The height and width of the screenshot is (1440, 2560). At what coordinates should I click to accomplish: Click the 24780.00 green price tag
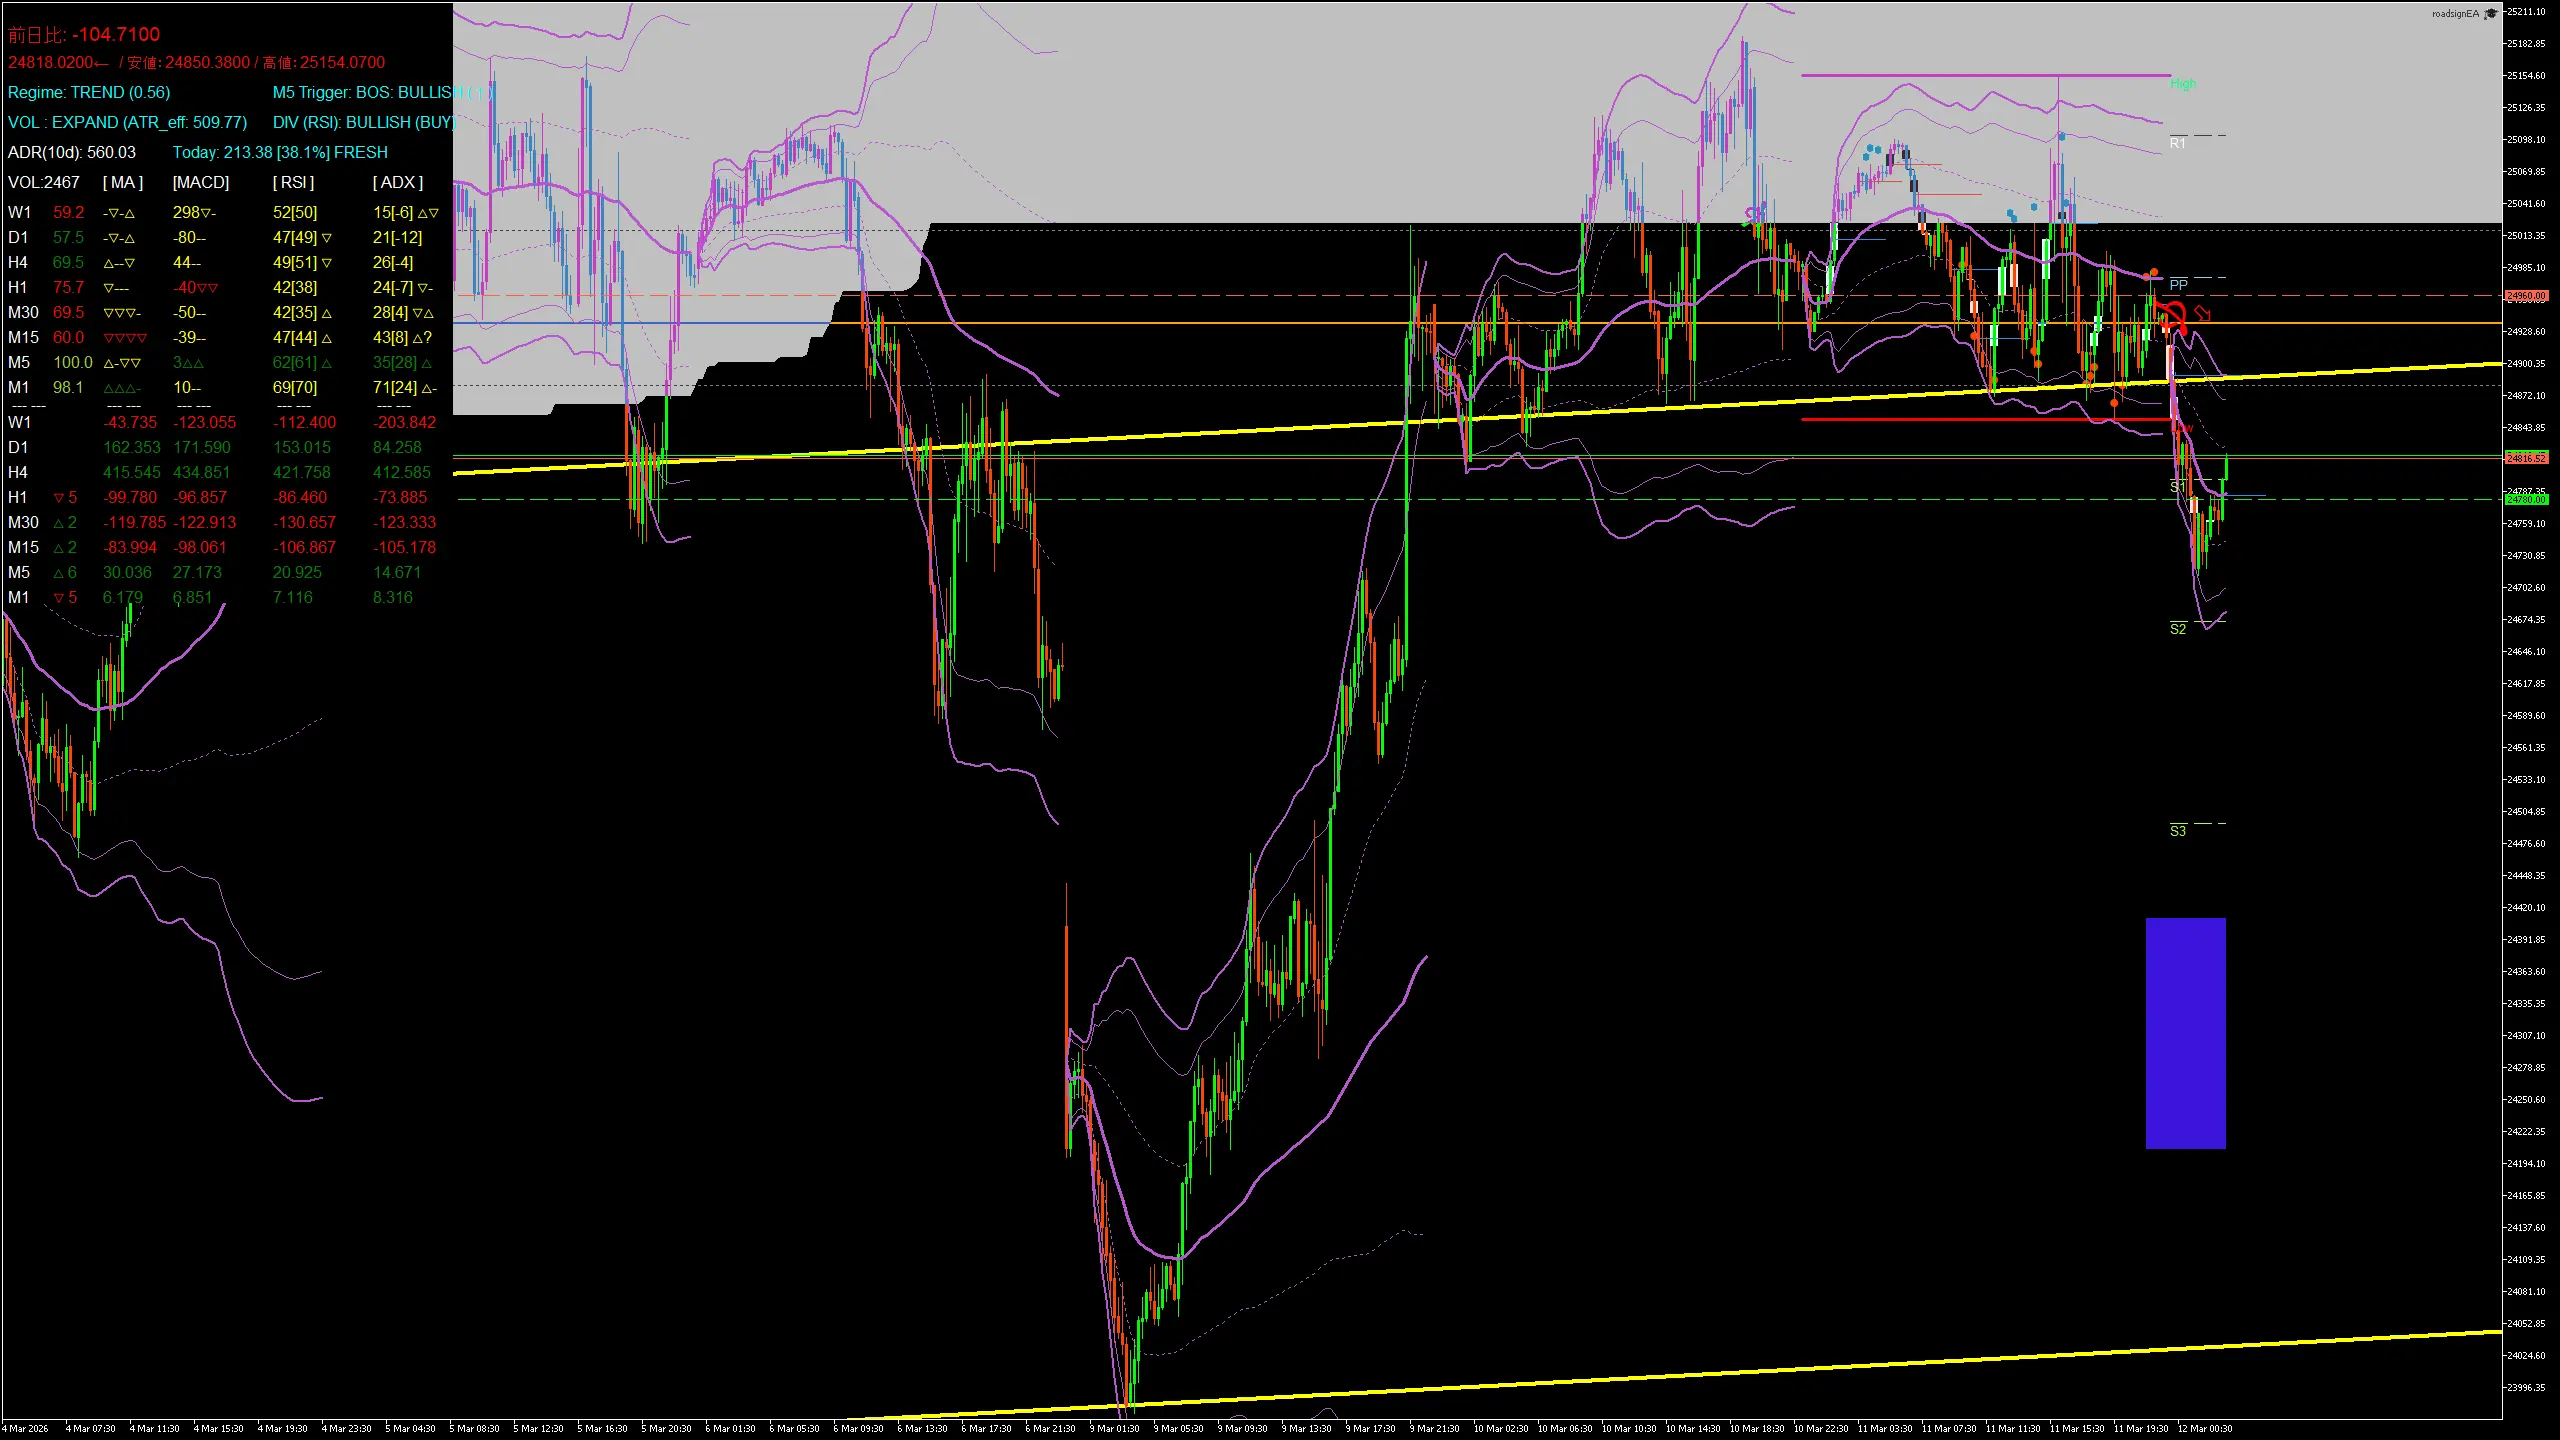click(x=2526, y=499)
